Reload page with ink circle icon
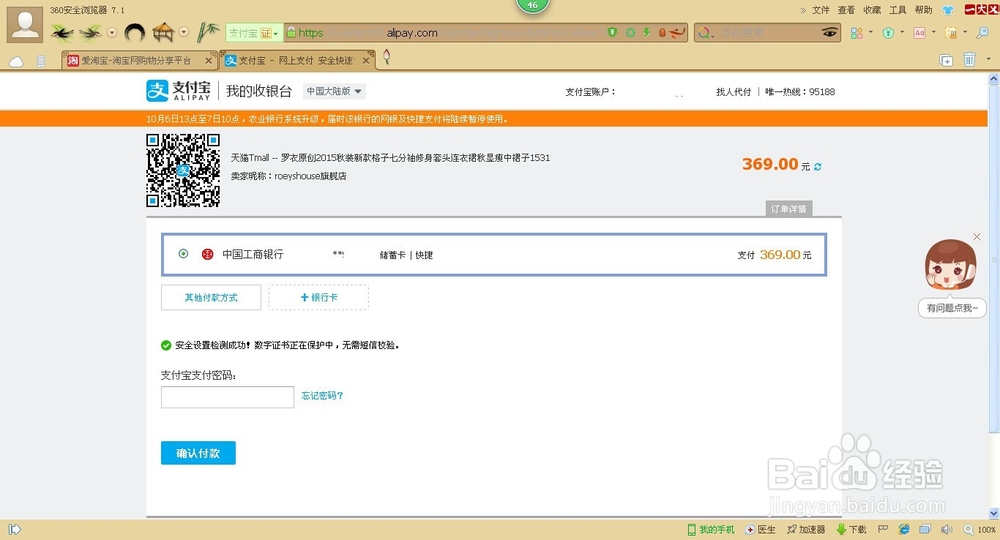The image size is (1000, 540). click(135, 32)
